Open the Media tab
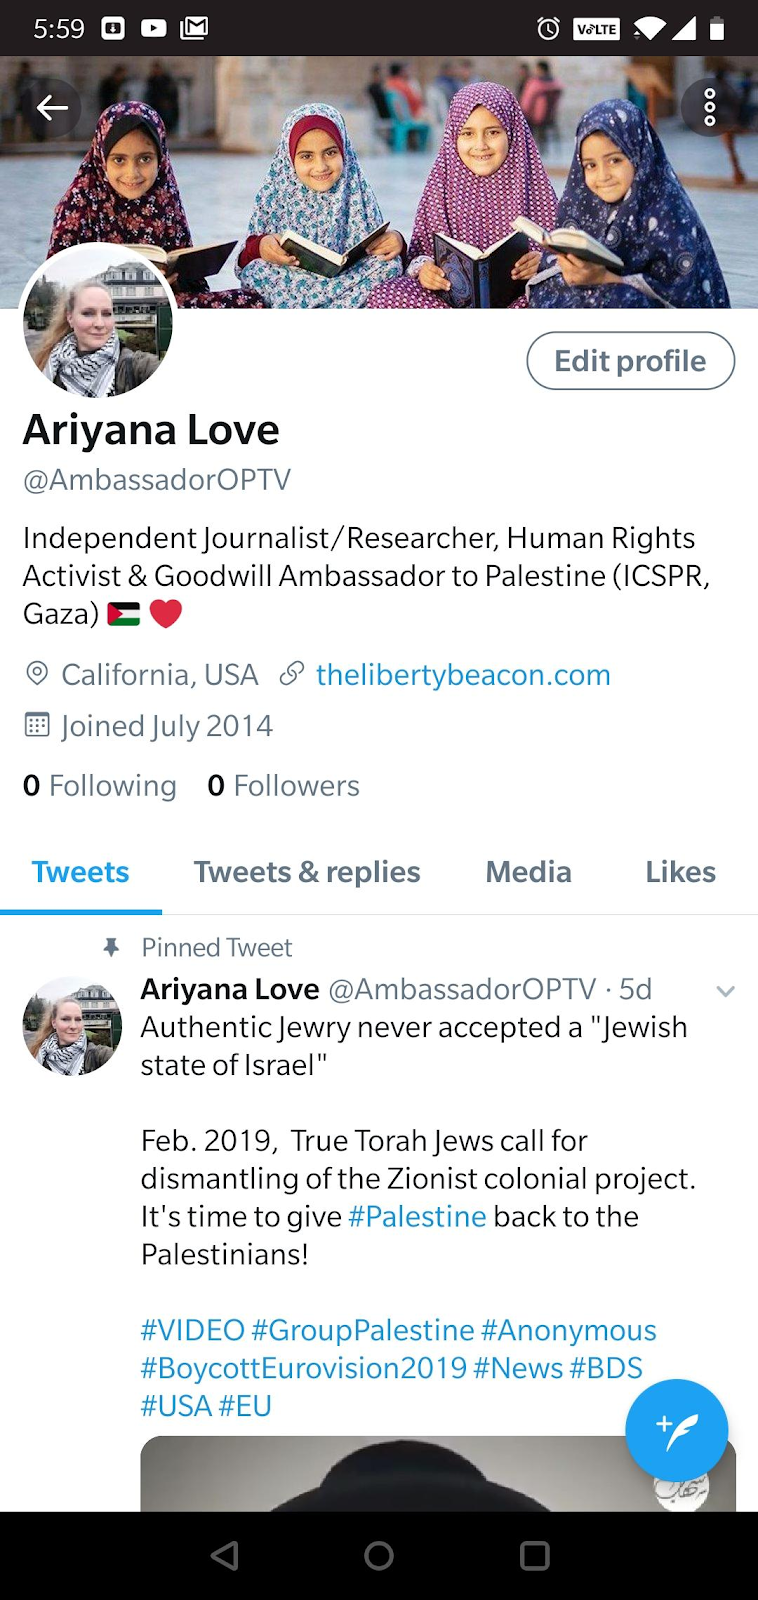This screenshot has width=758, height=1600. pyautogui.click(x=528, y=872)
